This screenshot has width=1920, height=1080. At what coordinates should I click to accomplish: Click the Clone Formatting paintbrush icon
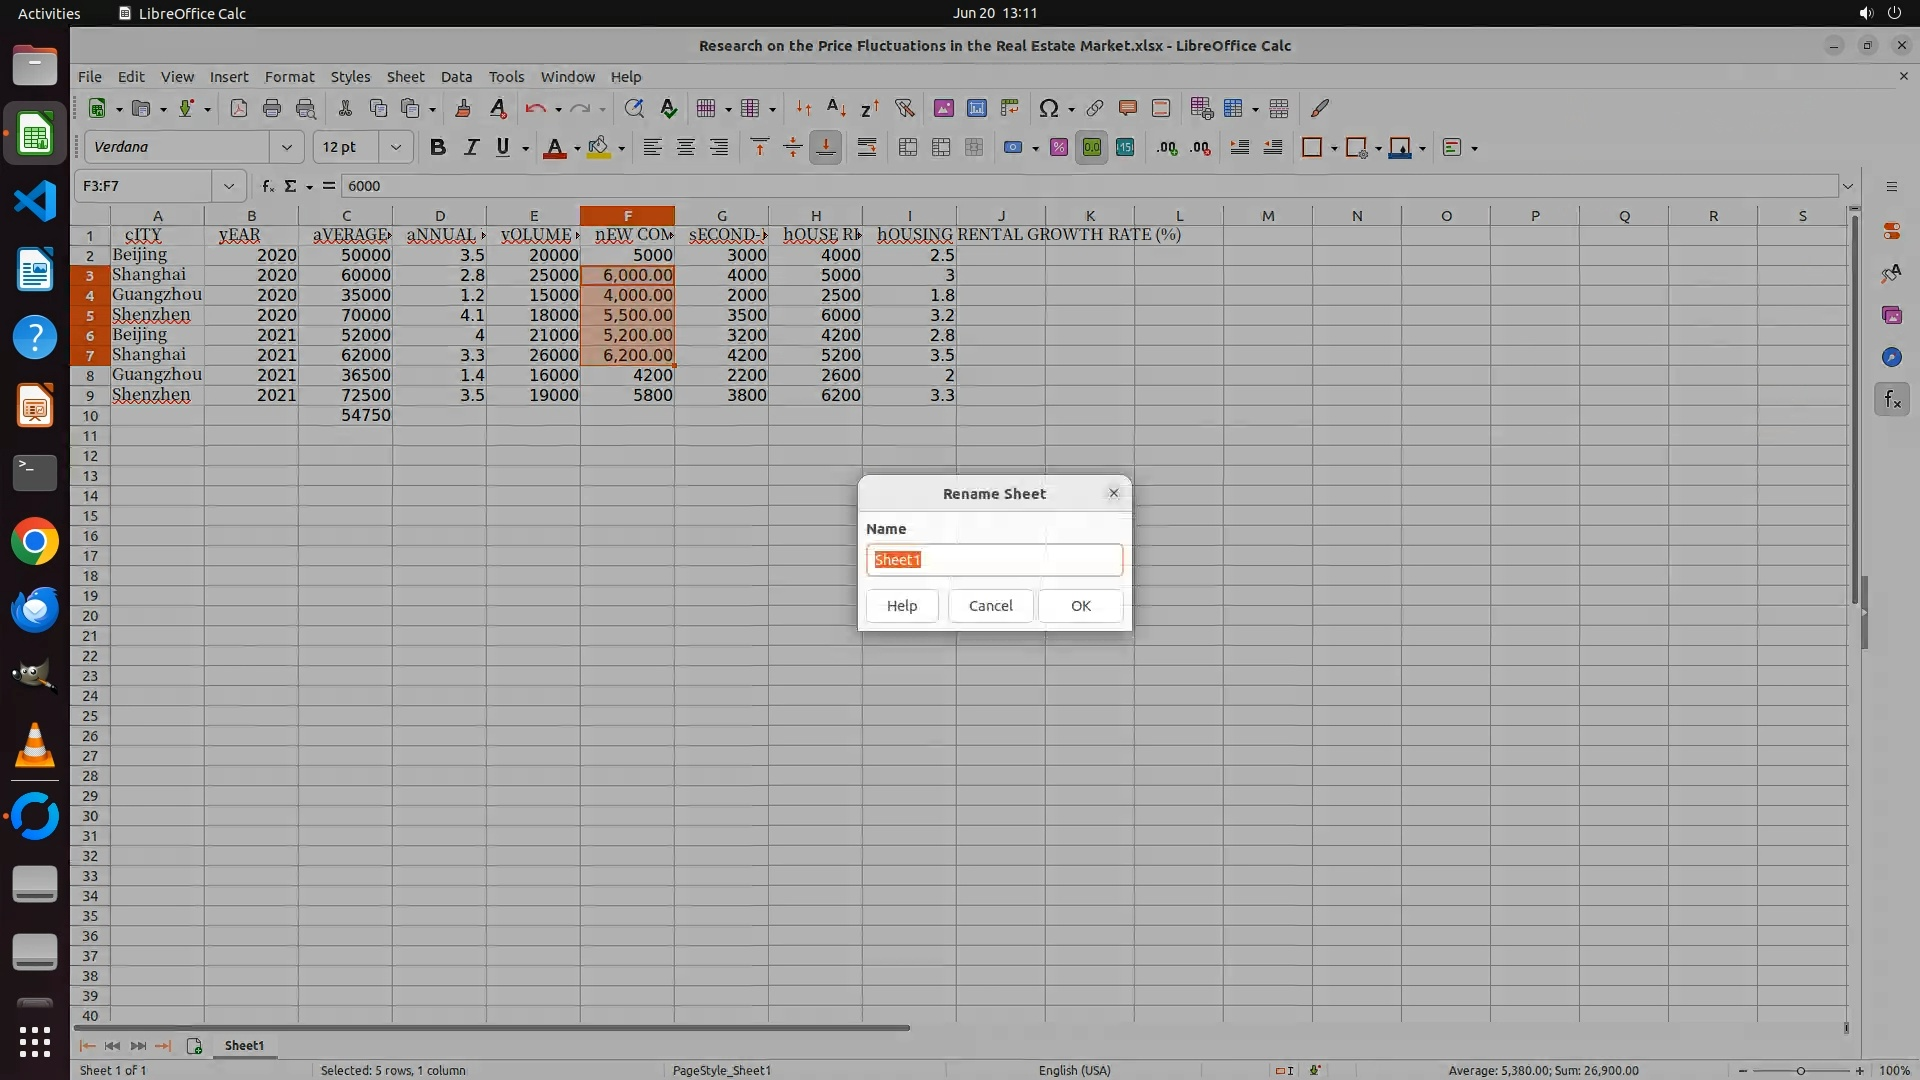(x=463, y=109)
